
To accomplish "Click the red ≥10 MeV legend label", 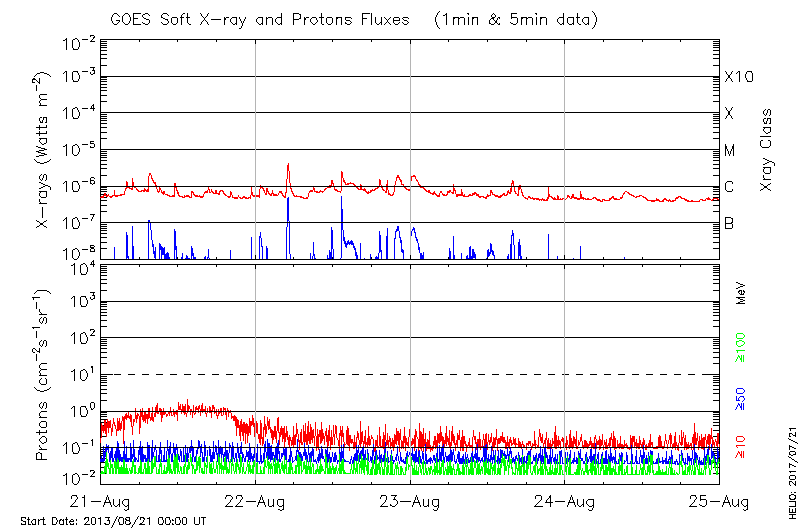I will coord(742,447).
